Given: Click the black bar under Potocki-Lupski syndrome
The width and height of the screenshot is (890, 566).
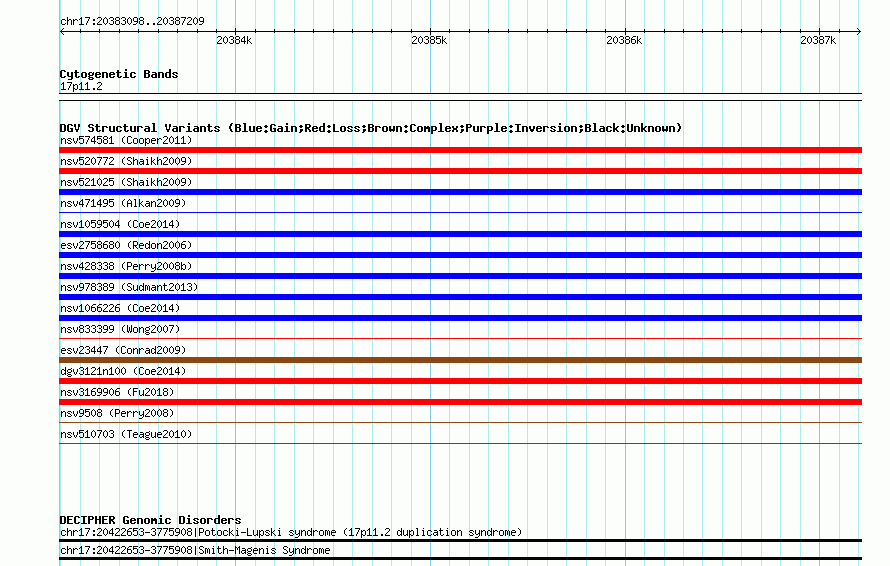Looking at the screenshot, I should click(x=460, y=541).
